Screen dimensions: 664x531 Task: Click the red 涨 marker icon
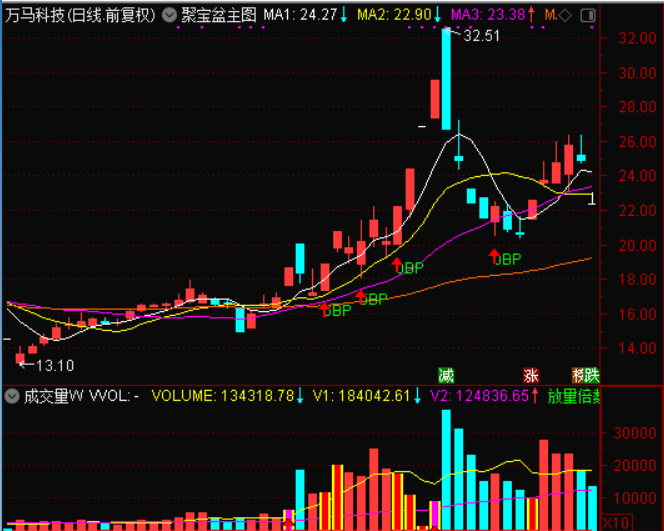click(531, 376)
